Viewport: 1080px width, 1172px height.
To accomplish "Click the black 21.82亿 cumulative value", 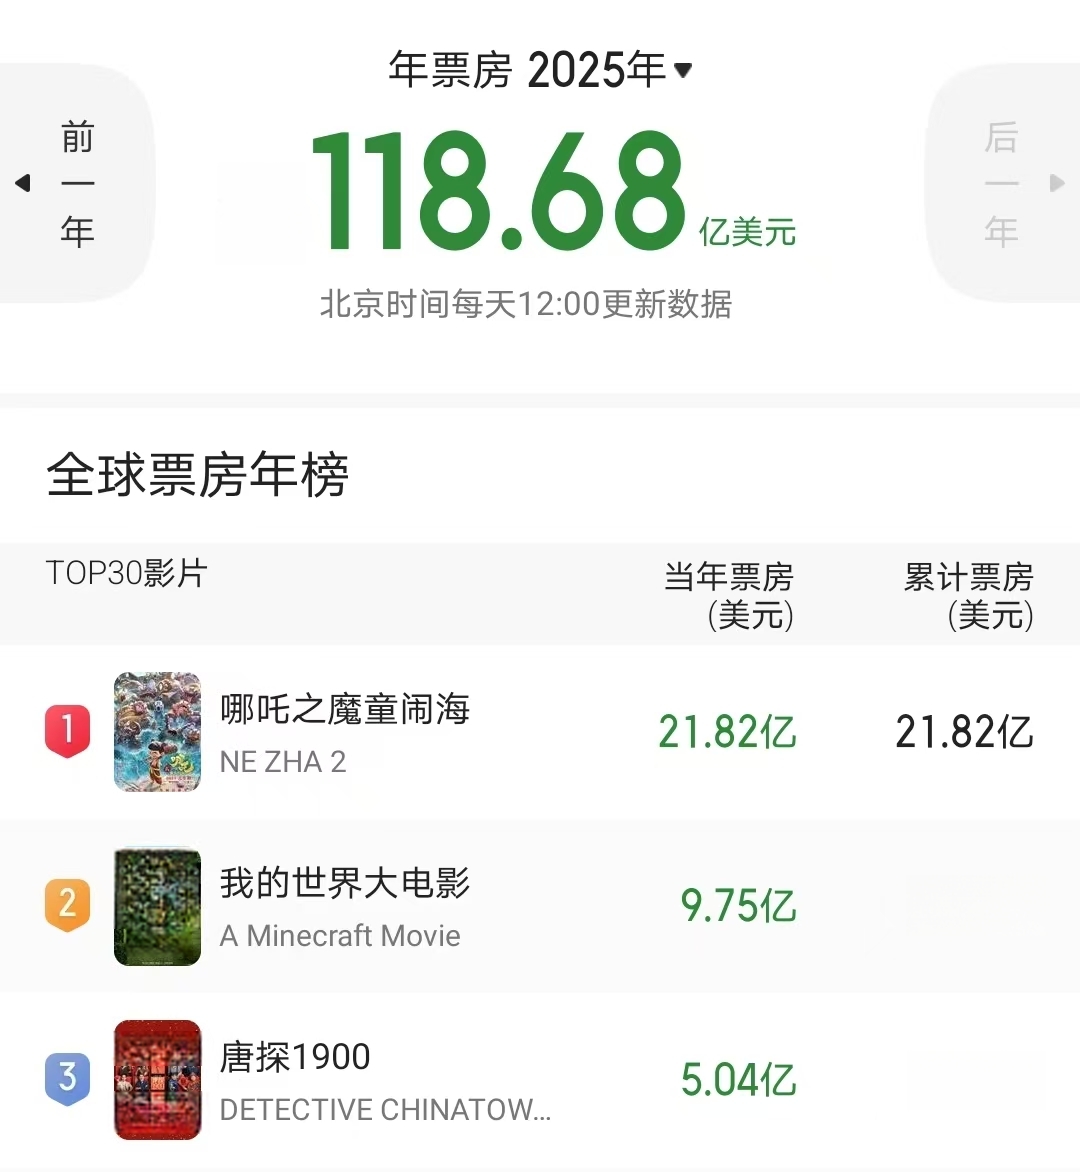I will 964,732.
